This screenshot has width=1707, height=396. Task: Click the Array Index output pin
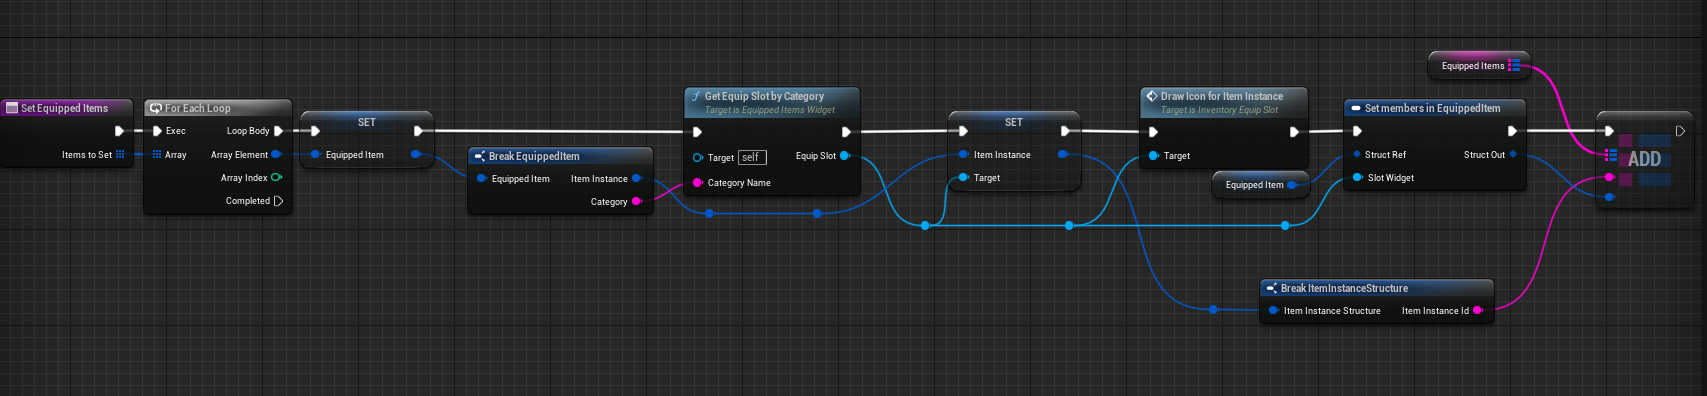[277, 177]
